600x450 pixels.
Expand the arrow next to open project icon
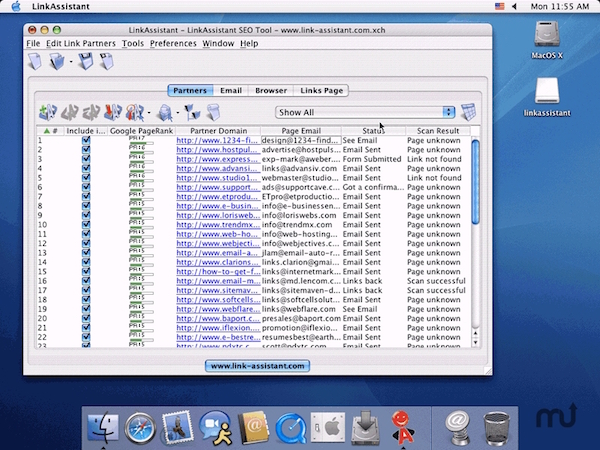click(x=72, y=64)
